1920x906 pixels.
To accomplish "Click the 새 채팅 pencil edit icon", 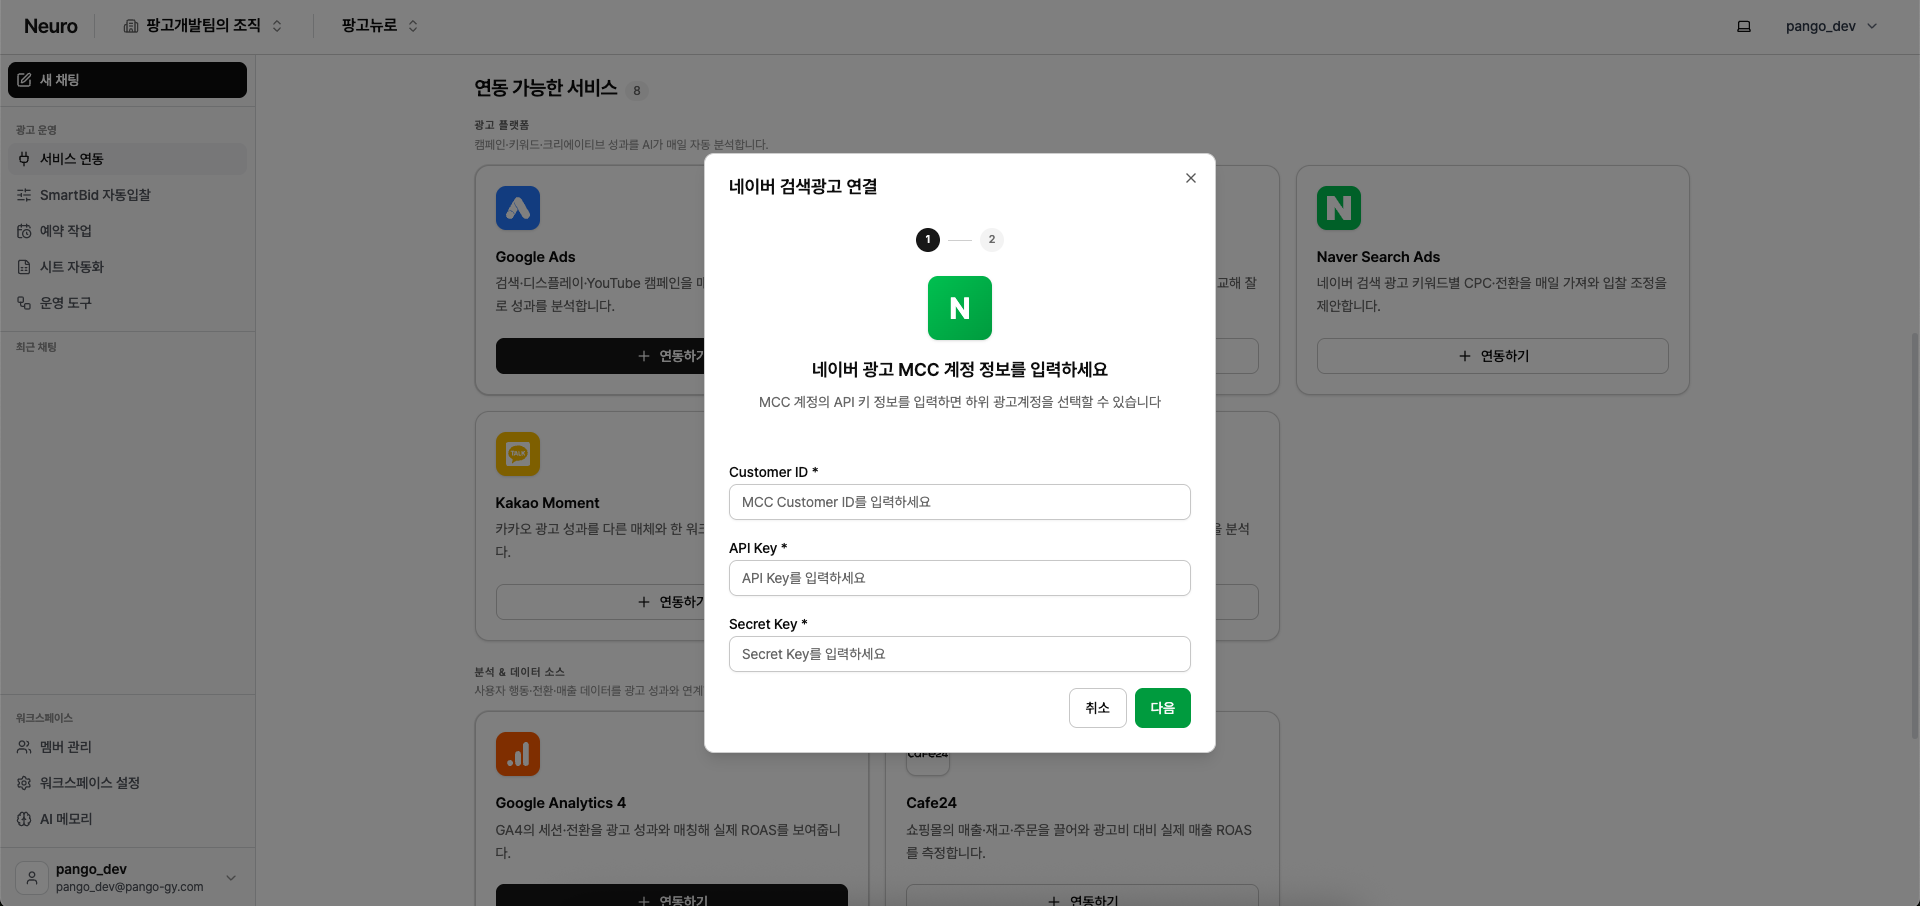I will pos(25,80).
